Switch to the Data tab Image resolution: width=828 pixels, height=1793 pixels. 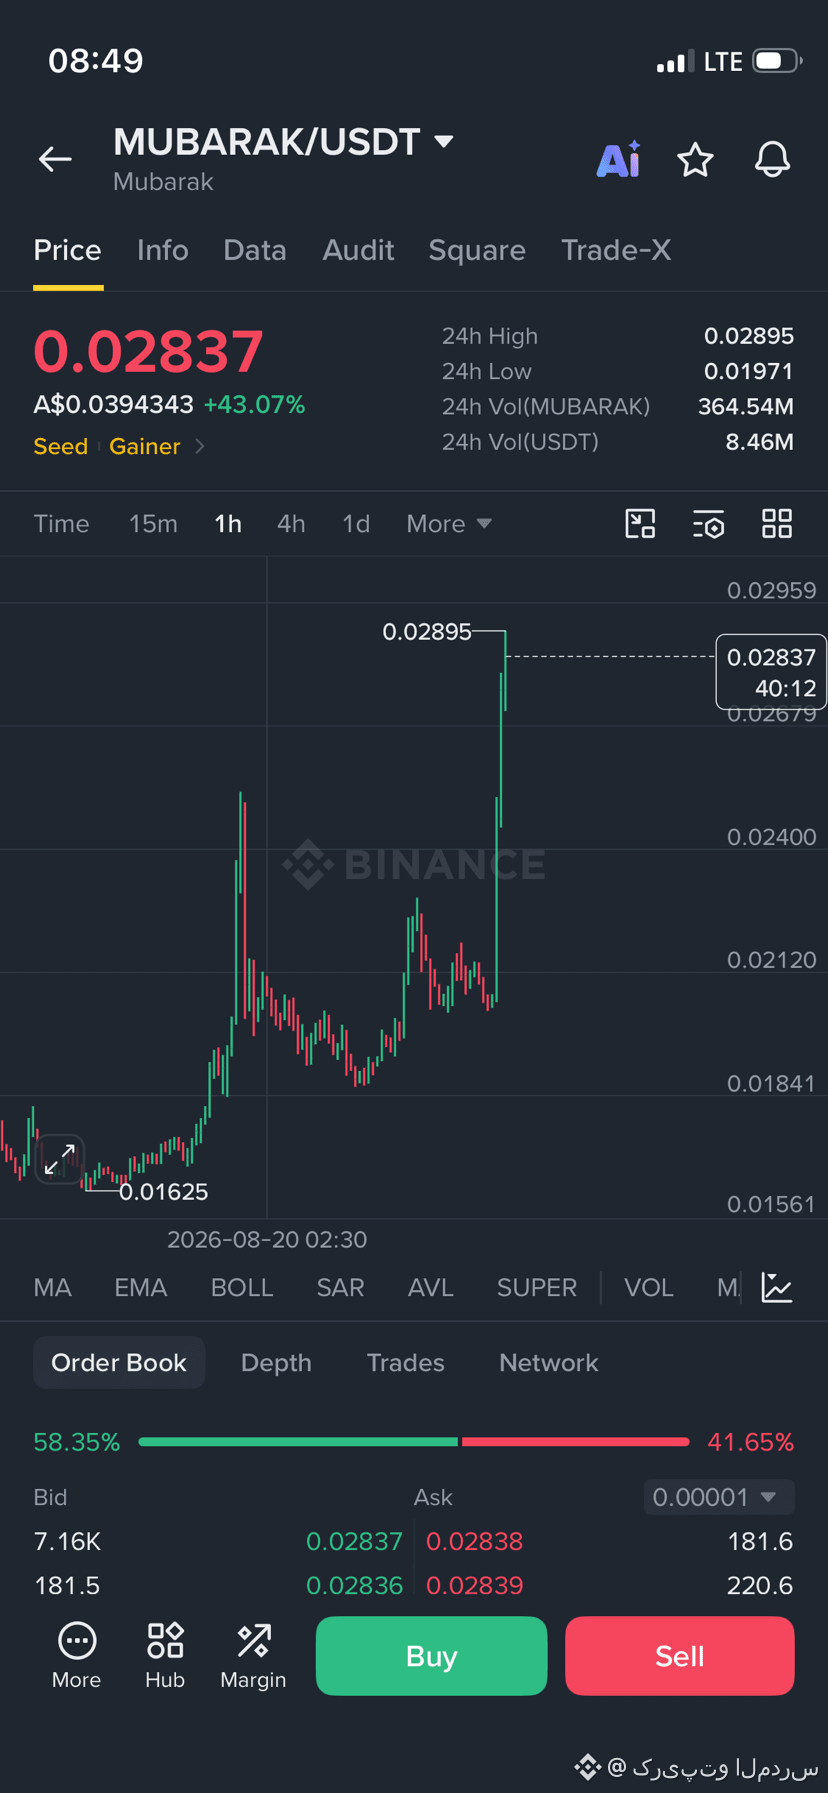tap(255, 250)
